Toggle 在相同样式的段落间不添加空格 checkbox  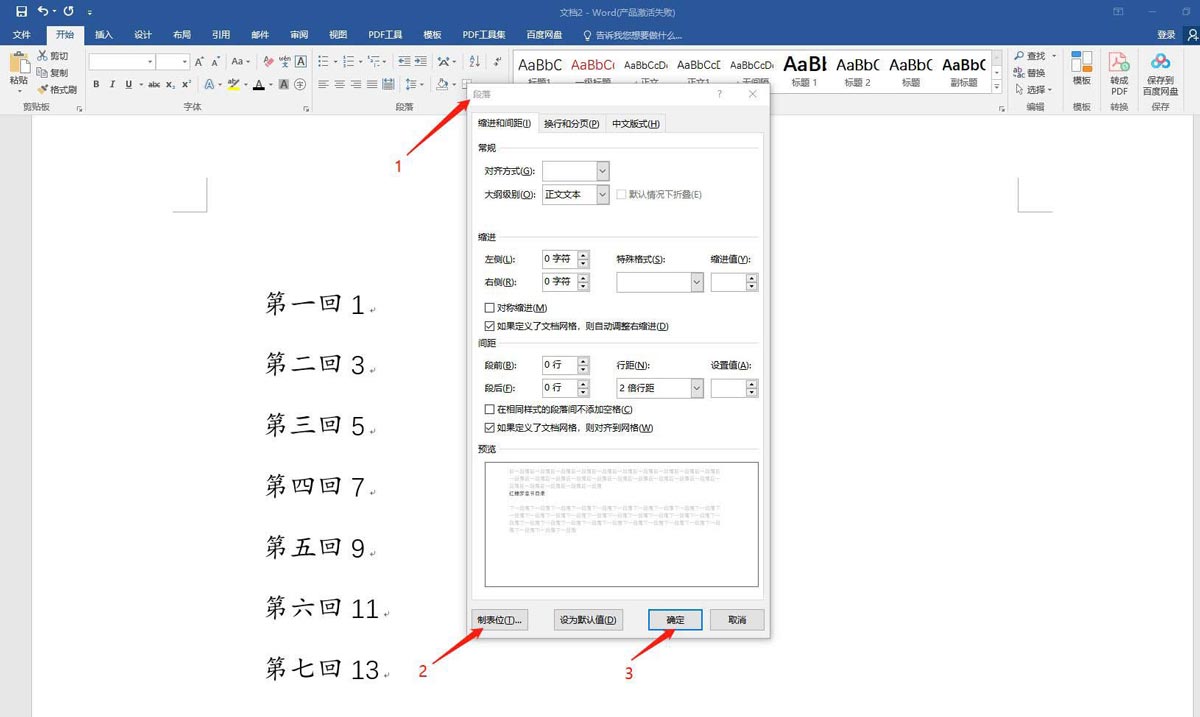click(x=490, y=409)
